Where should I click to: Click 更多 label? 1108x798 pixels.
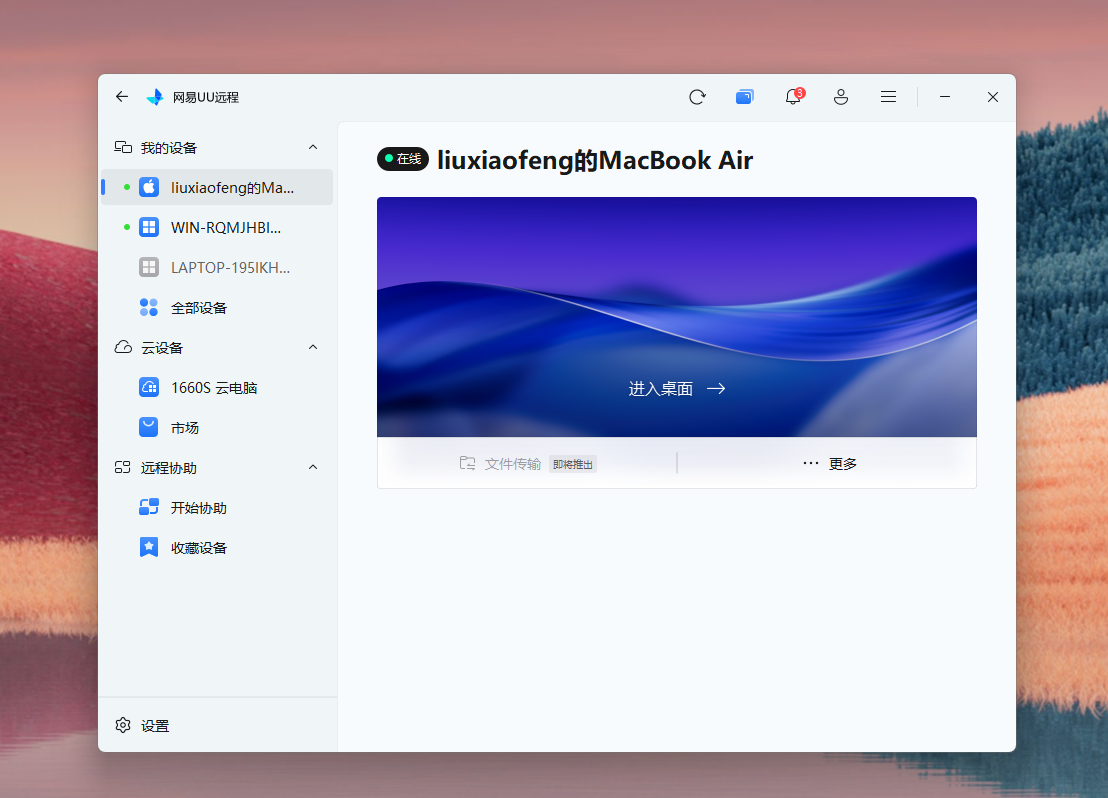[842, 464]
